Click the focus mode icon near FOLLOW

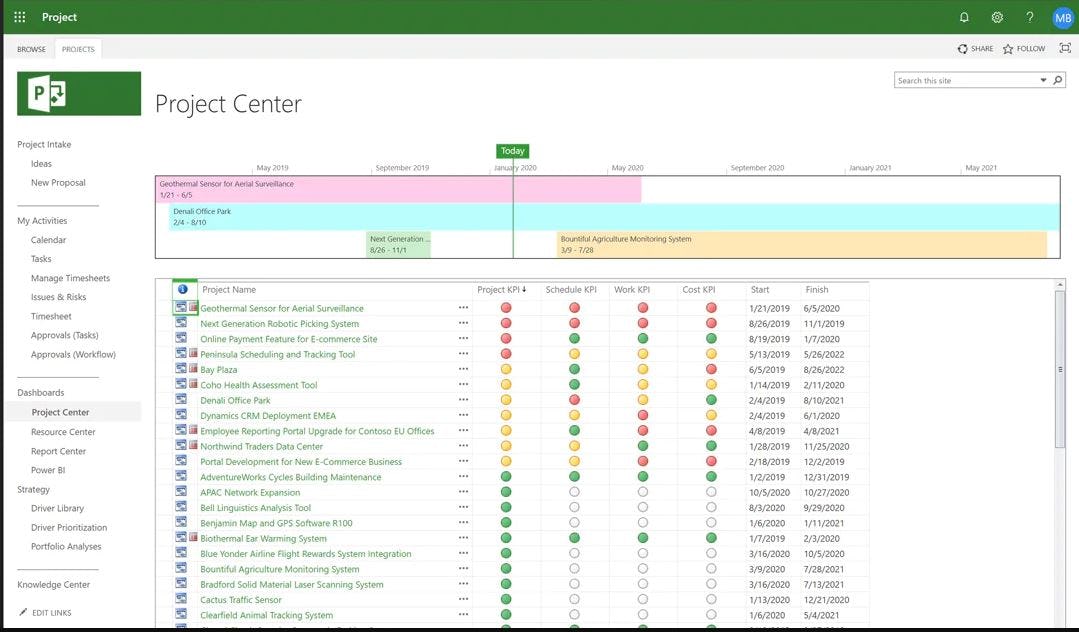tap(1064, 47)
